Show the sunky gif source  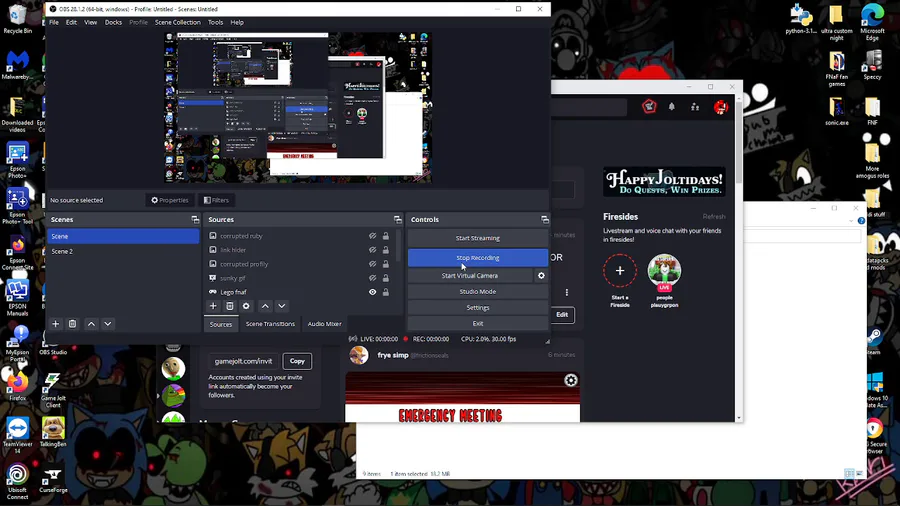373,278
